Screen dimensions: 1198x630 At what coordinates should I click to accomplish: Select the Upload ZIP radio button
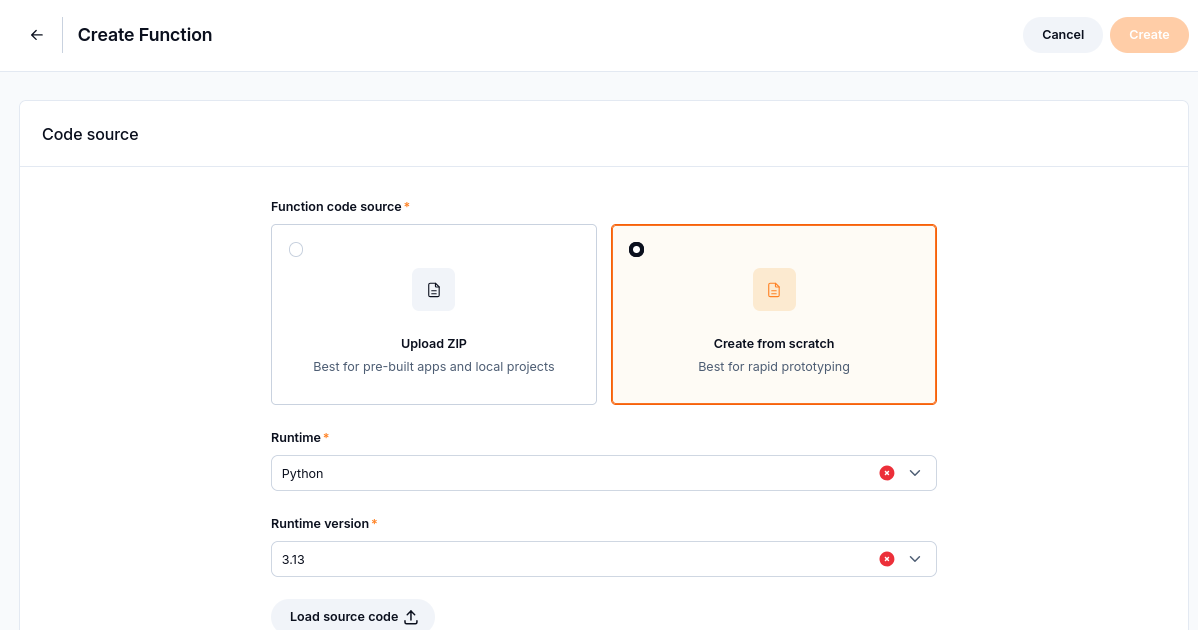click(x=296, y=250)
